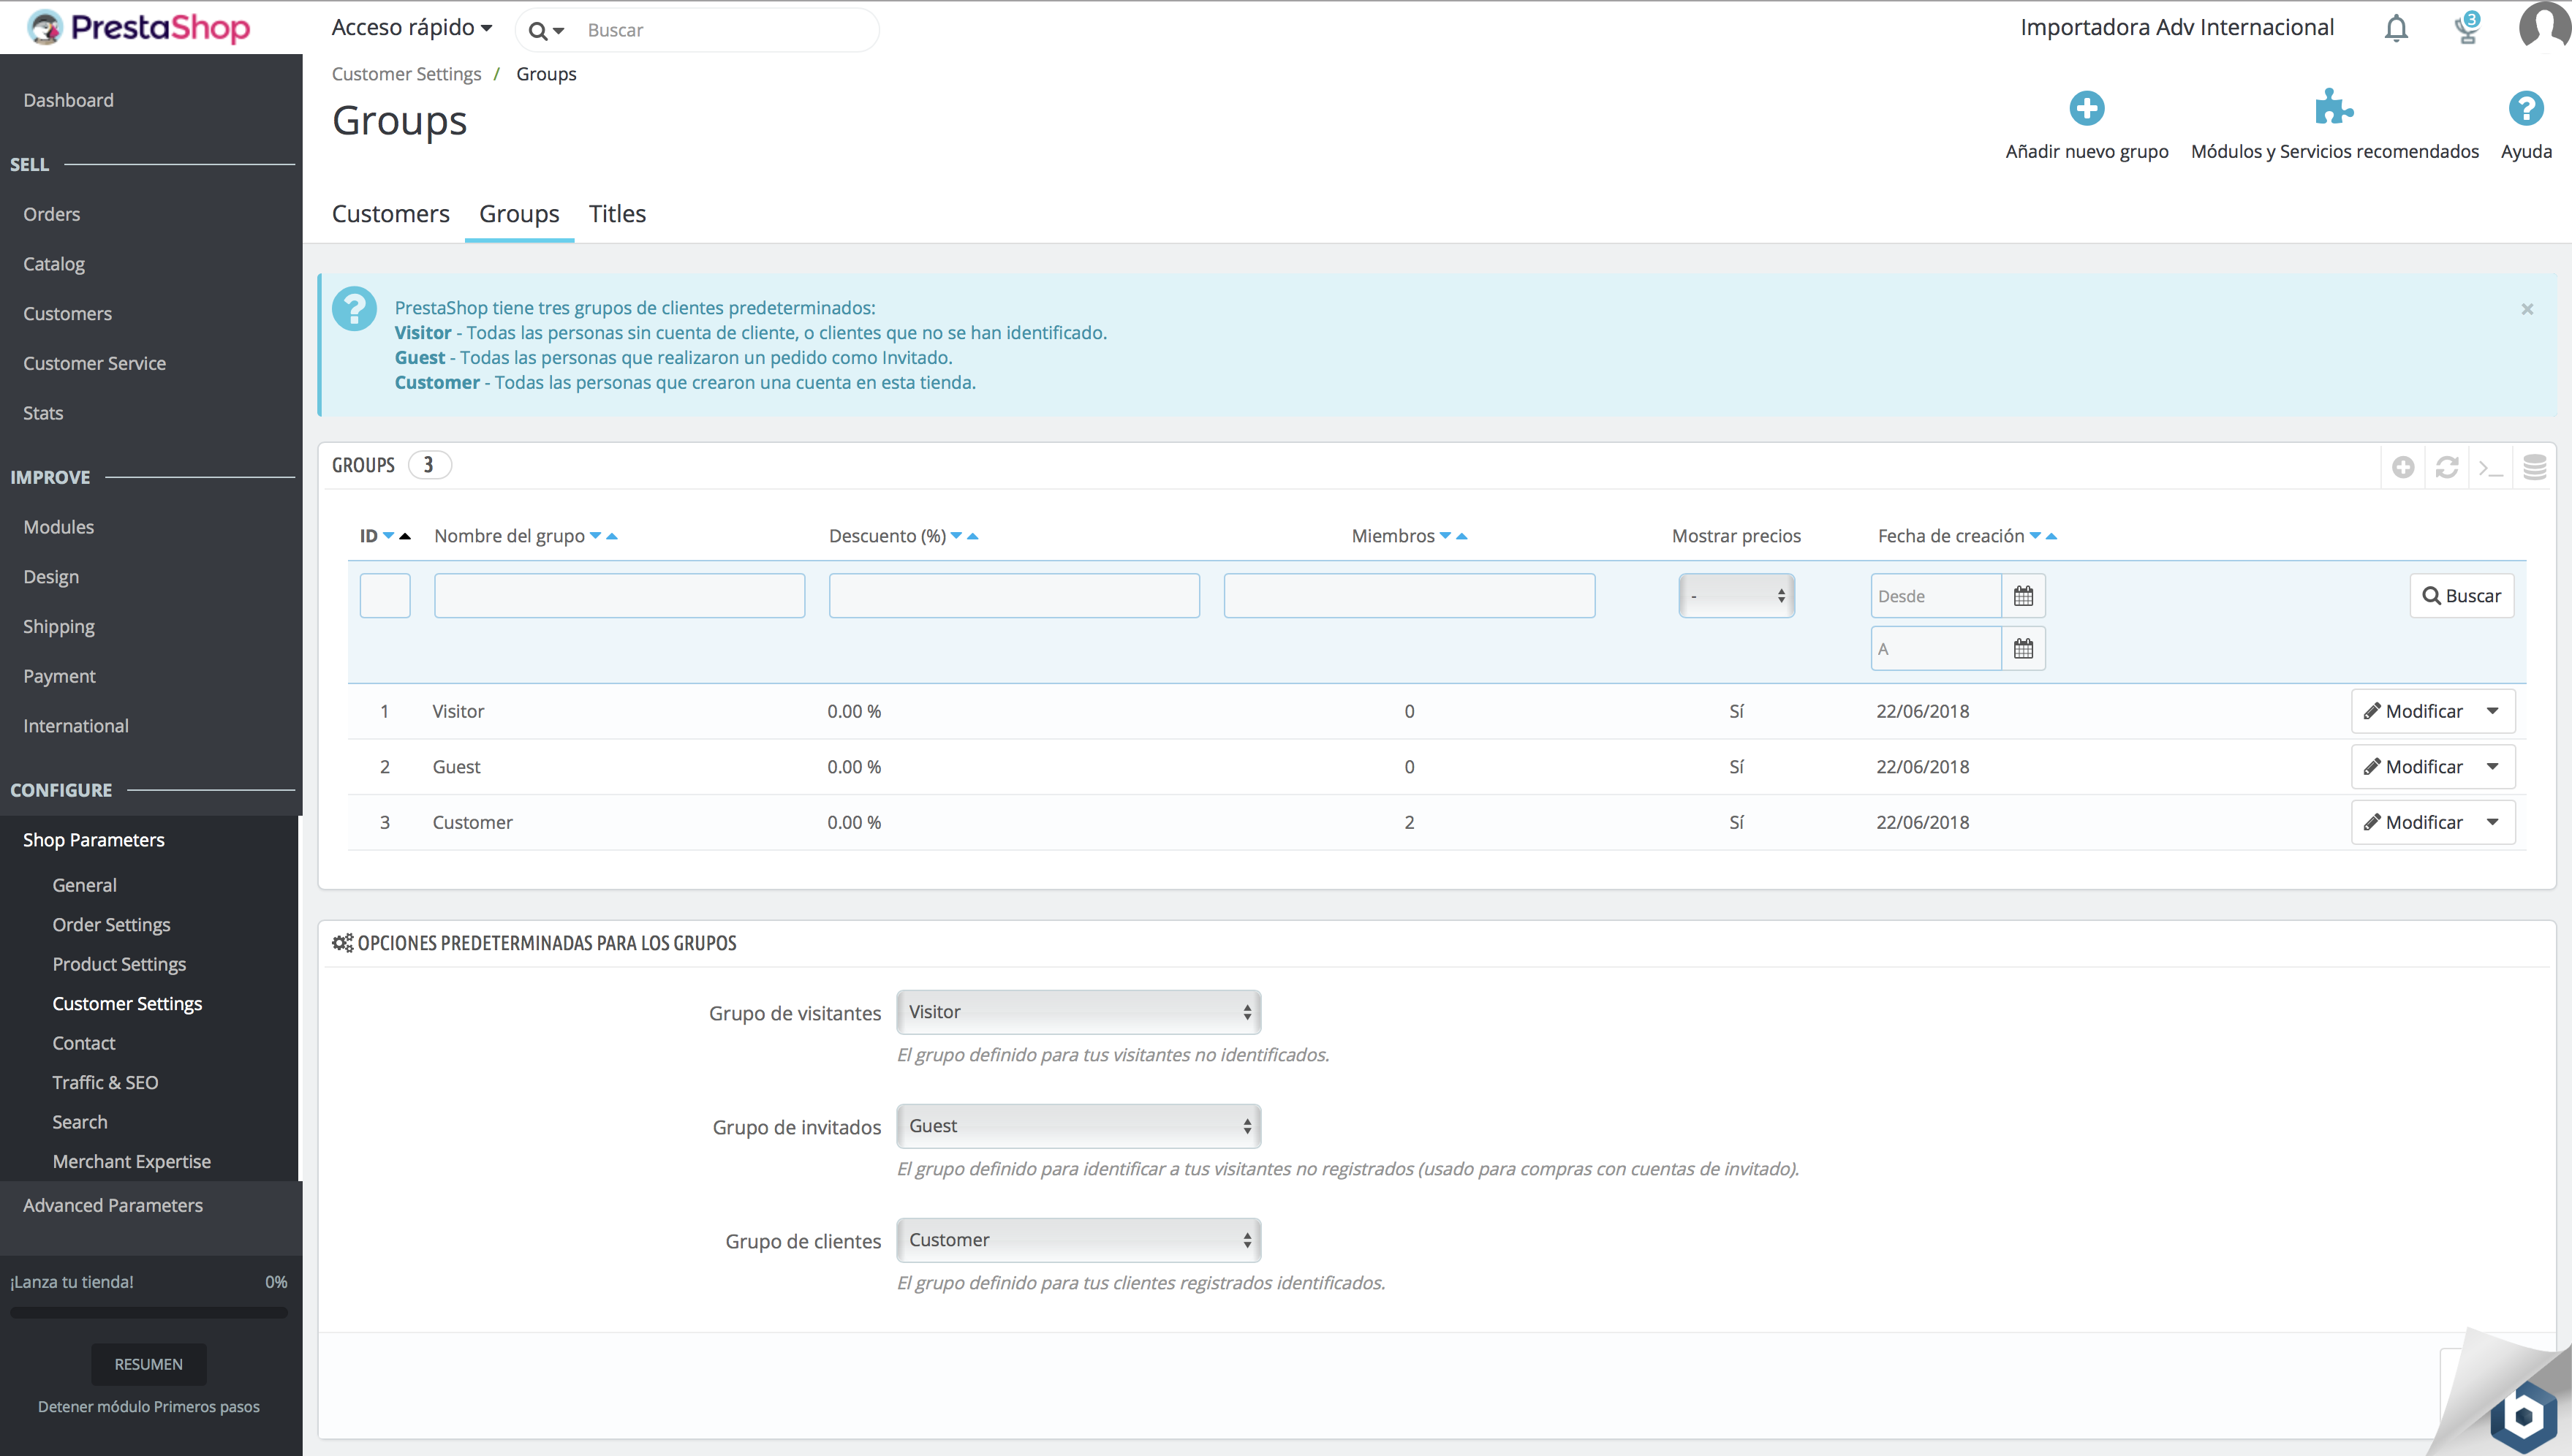Export to SQL Manager database icon
Viewport: 2572px width, 1456px height.
coord(2534,467)
